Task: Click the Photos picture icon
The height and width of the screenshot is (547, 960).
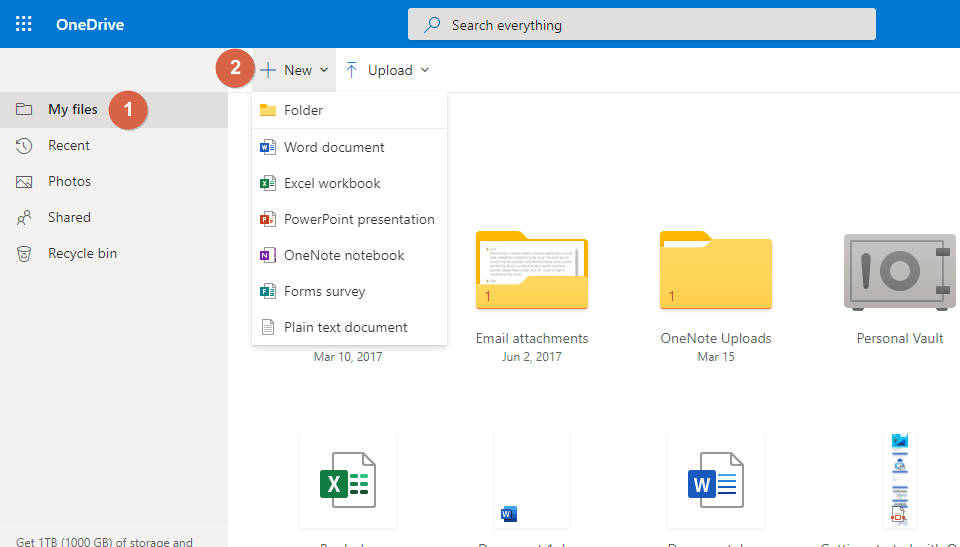Action: [x=24, y=182]
